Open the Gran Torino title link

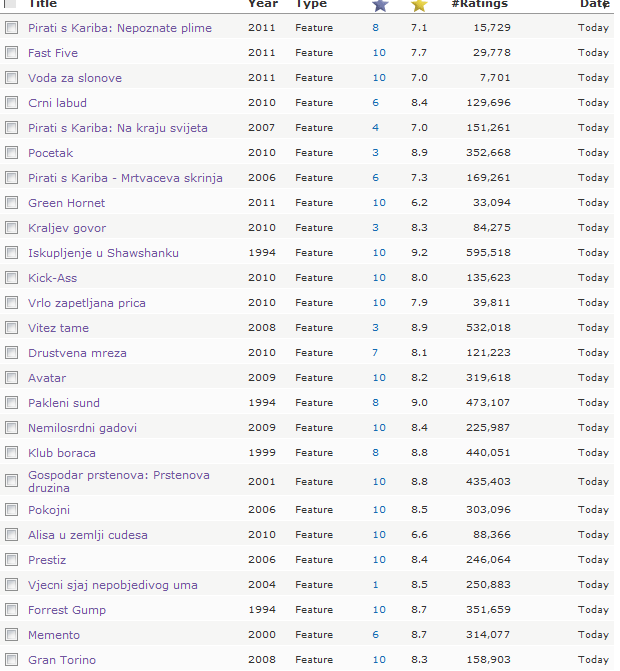point(62,660)
